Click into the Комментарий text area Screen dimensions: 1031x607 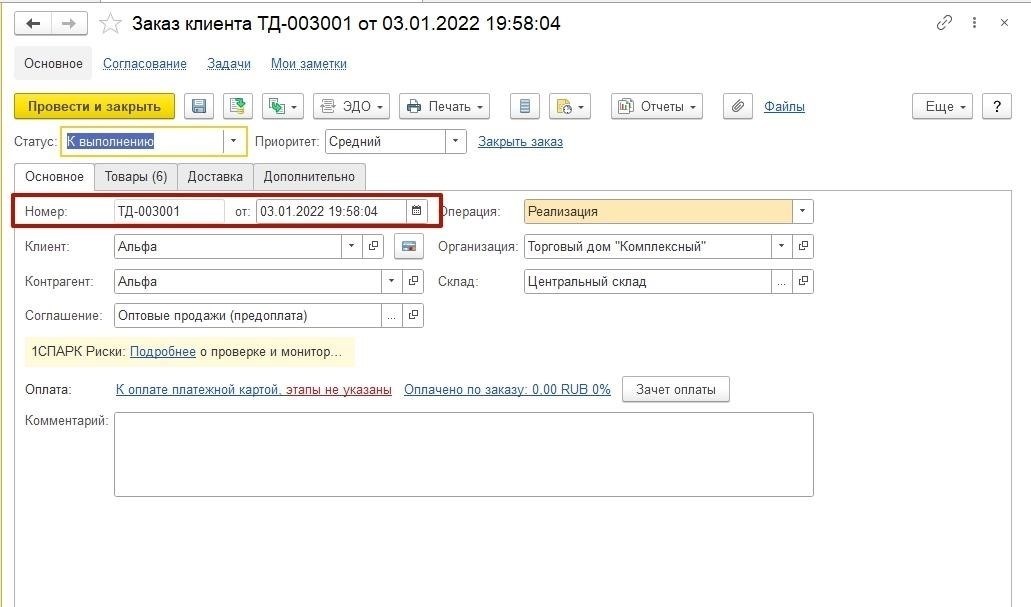(464, 454)
